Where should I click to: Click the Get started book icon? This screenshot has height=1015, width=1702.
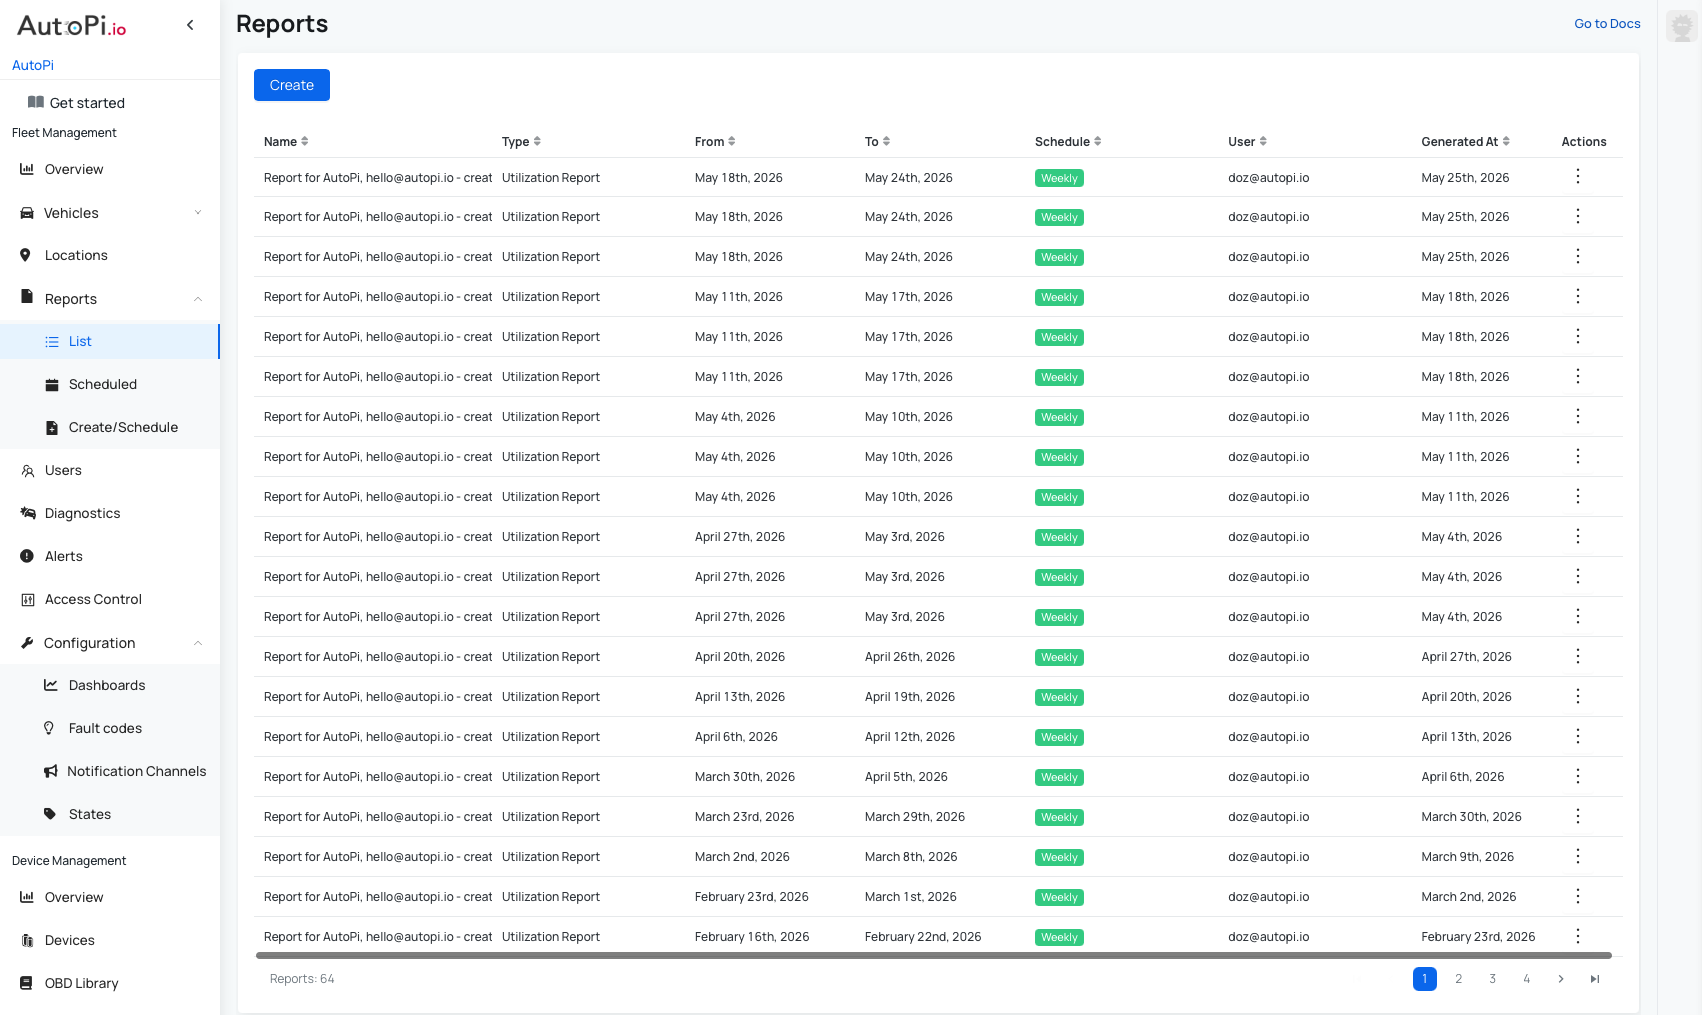coord(36,102)
